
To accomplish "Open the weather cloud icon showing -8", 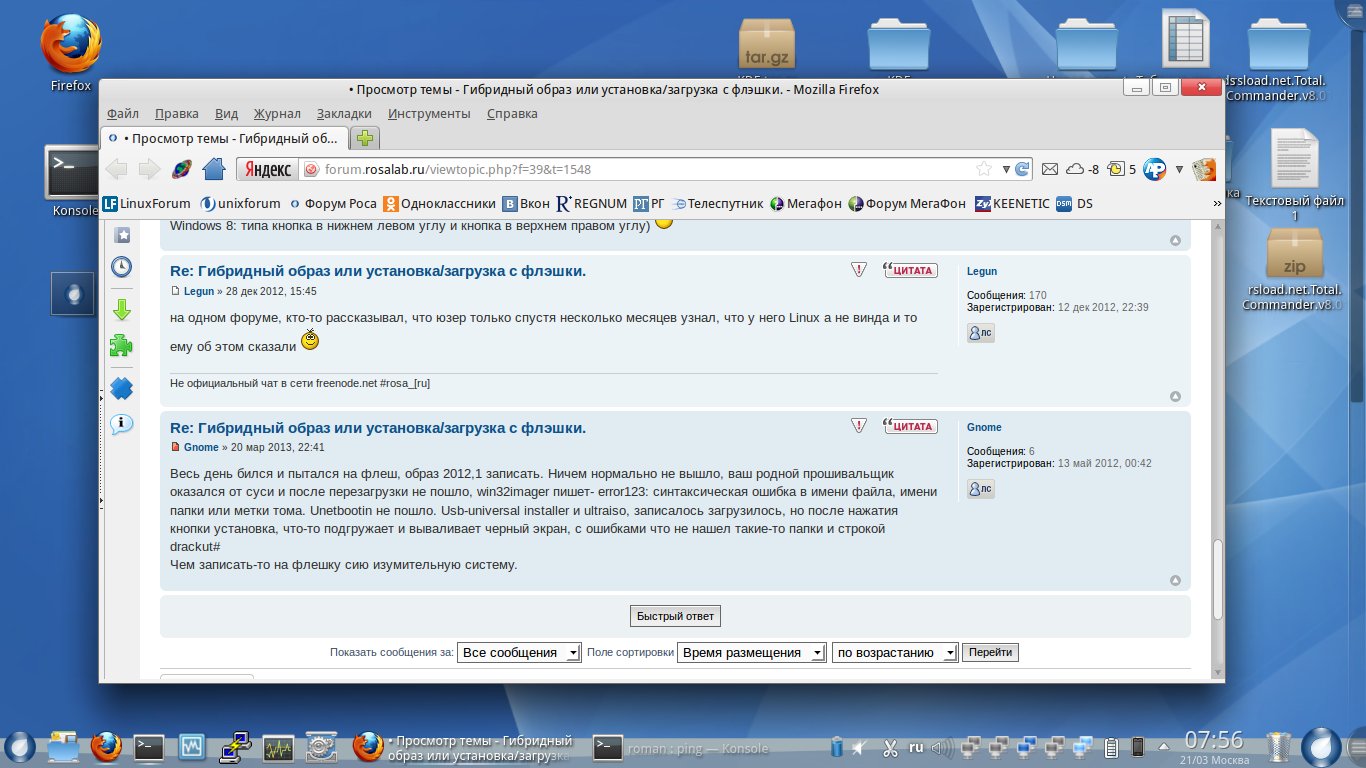I will tap(1083, 169).
